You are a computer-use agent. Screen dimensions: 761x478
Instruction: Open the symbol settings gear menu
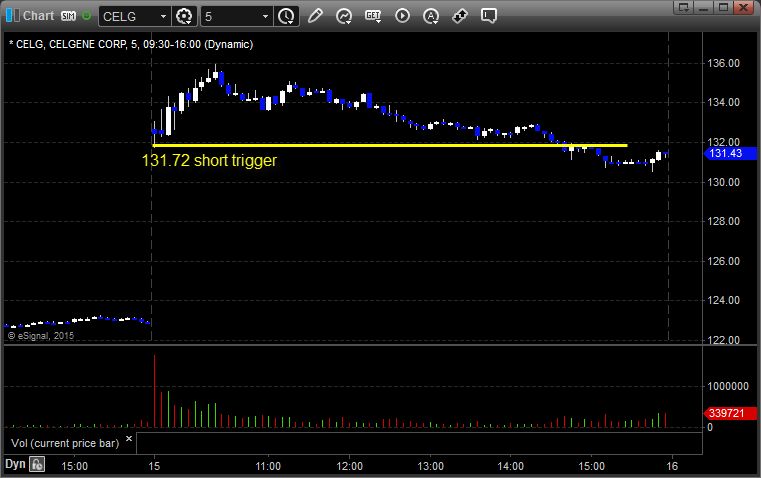coord(184,16)
